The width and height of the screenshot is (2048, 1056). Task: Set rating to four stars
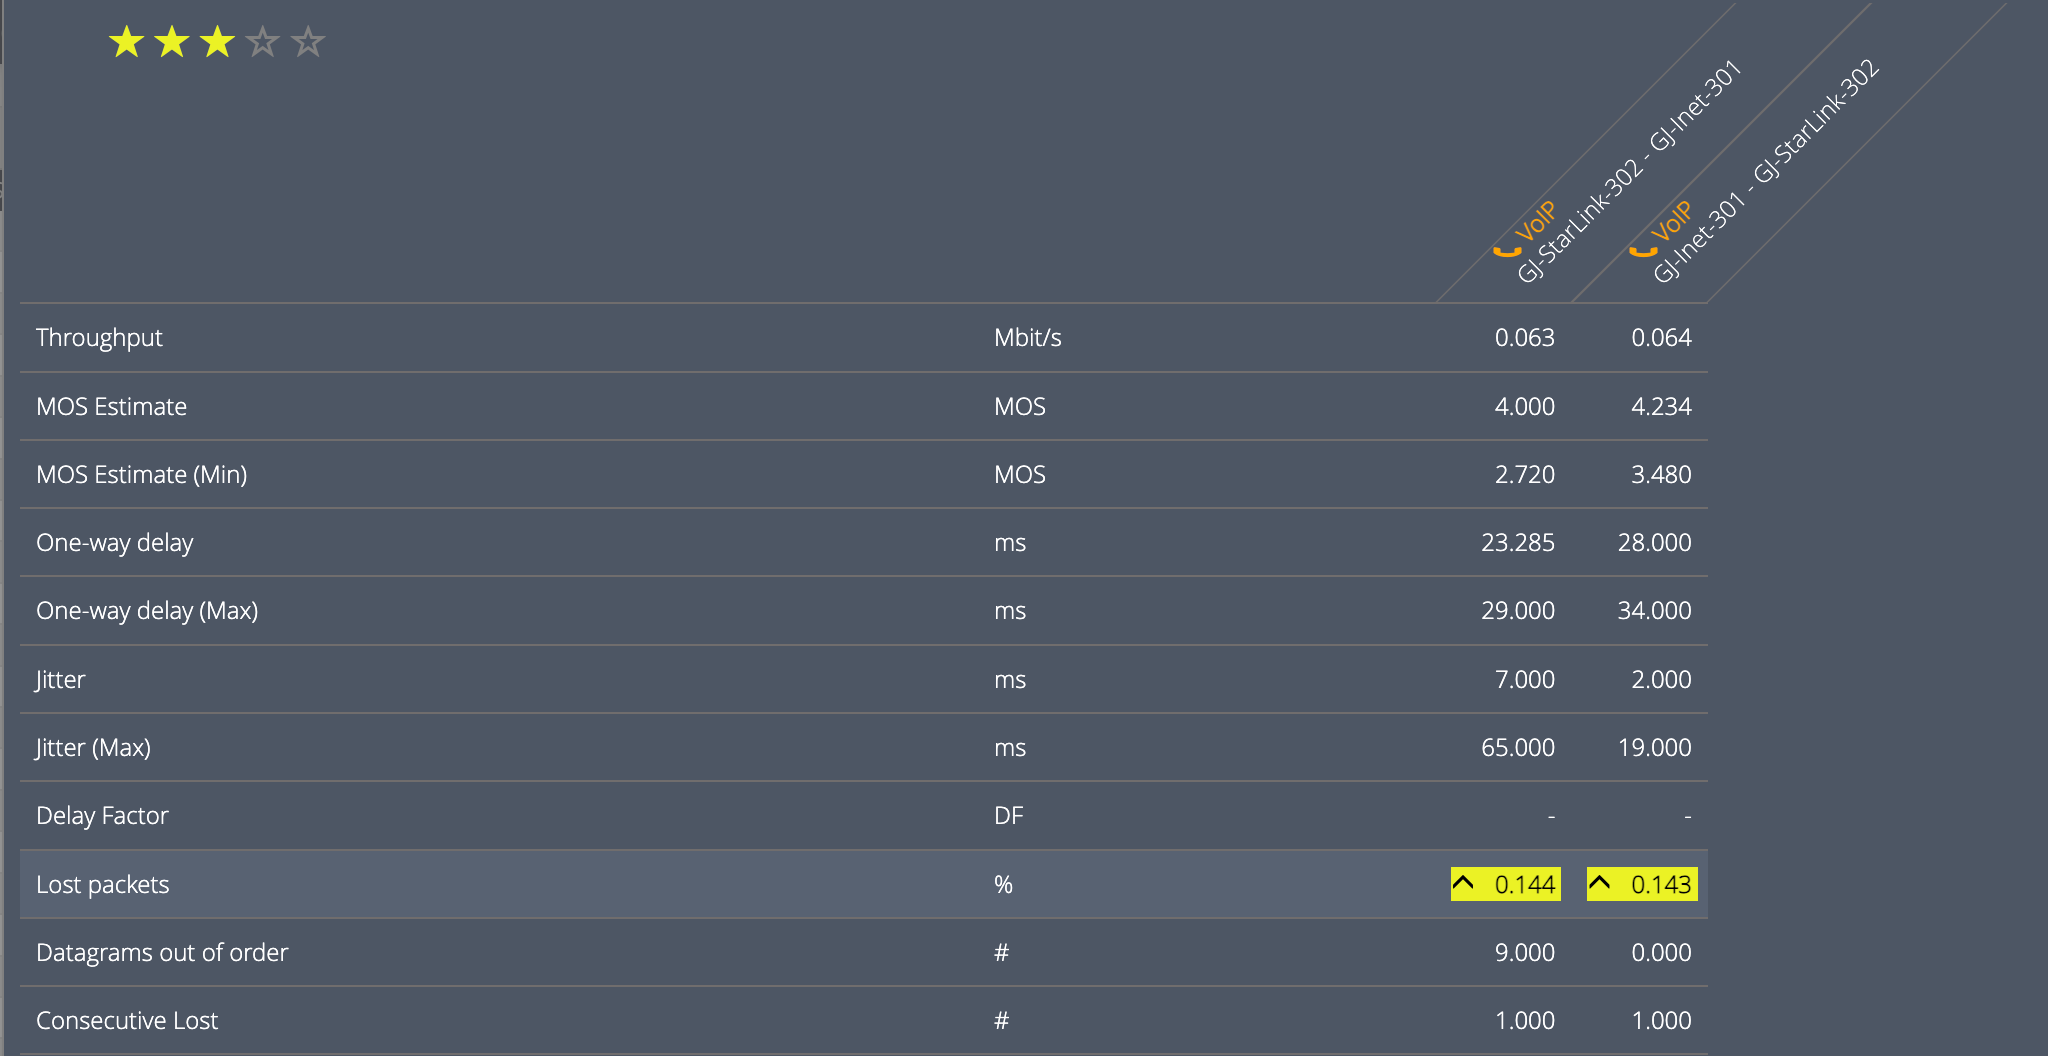(262, 43)
